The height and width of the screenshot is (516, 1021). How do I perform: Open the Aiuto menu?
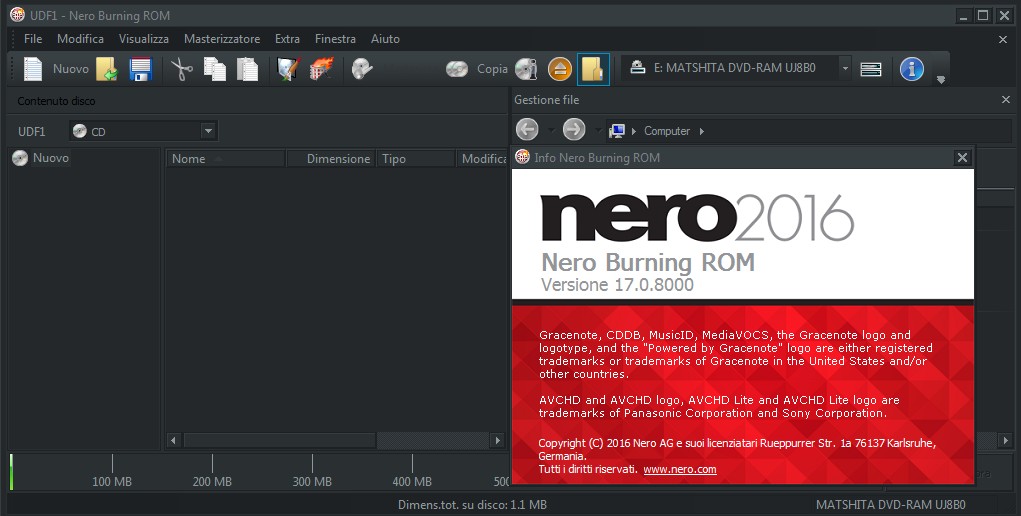coord(385,39)
